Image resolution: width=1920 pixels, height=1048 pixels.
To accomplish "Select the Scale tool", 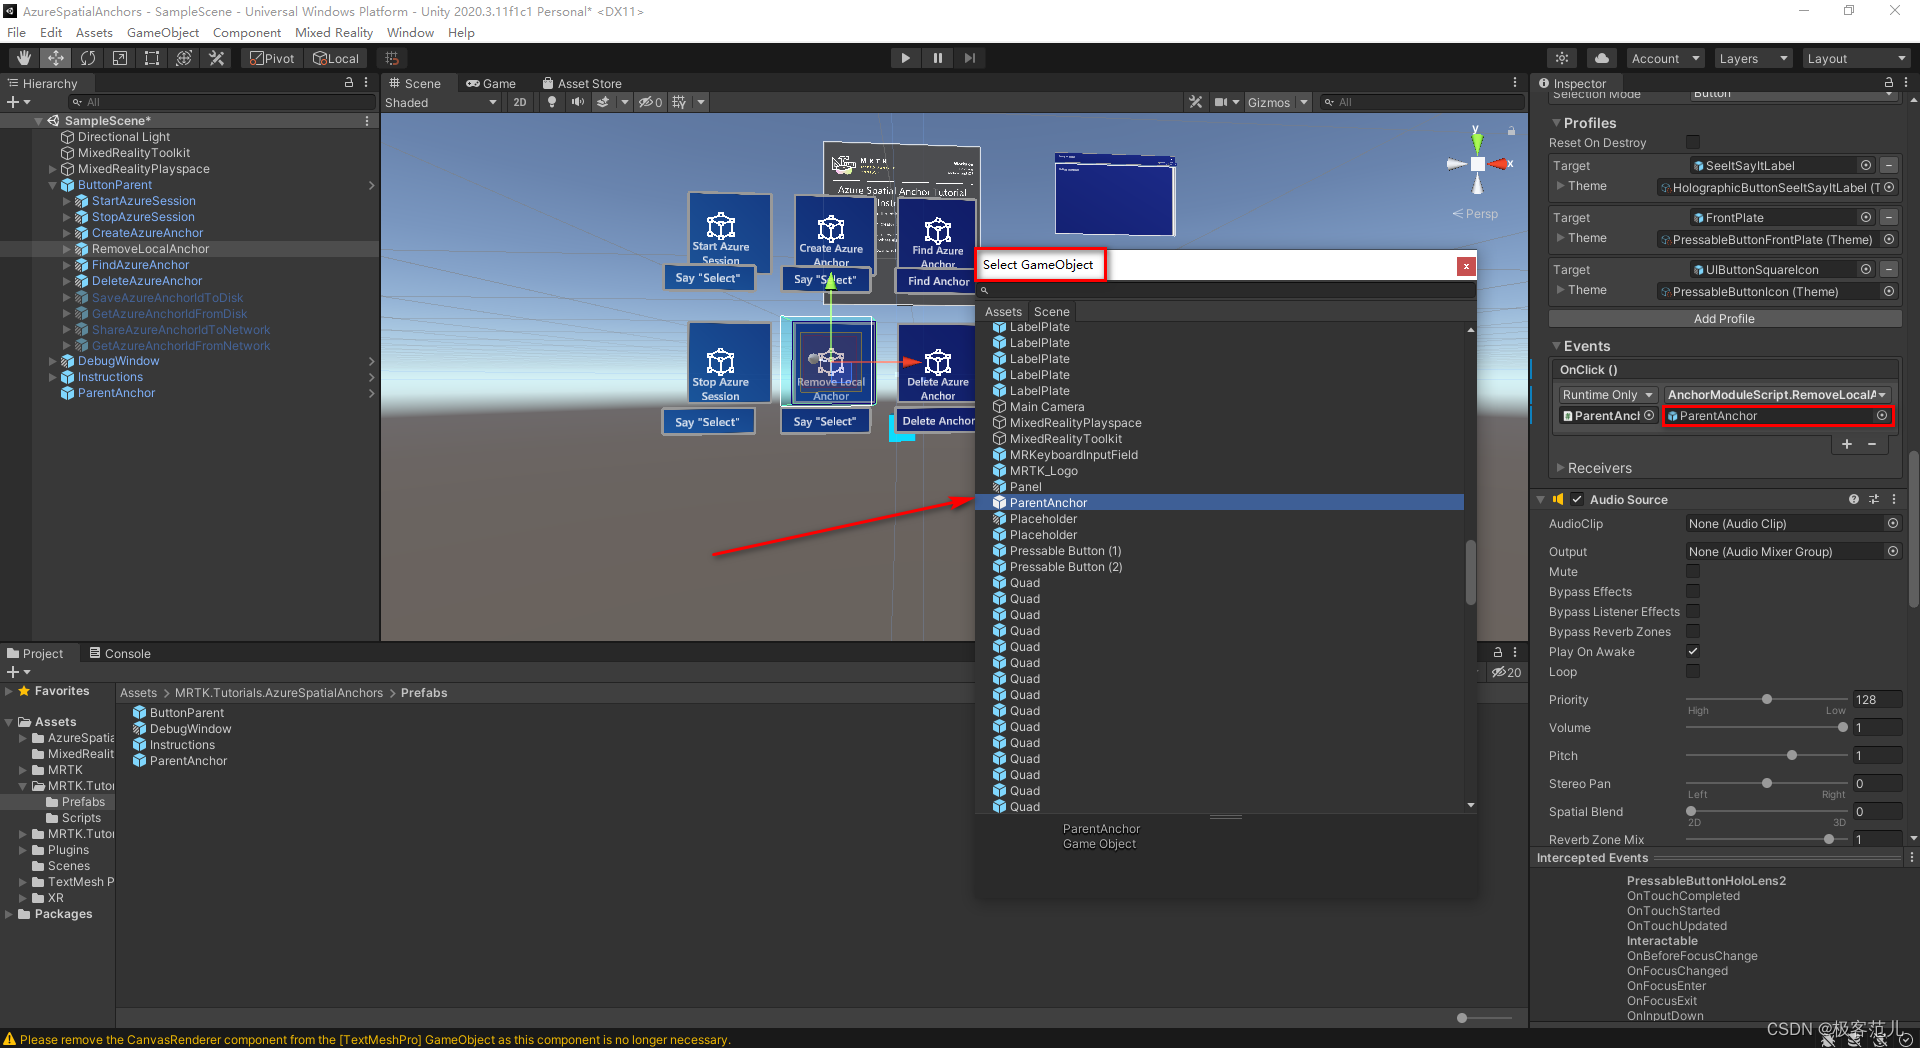I will click(x=119, y=58).
